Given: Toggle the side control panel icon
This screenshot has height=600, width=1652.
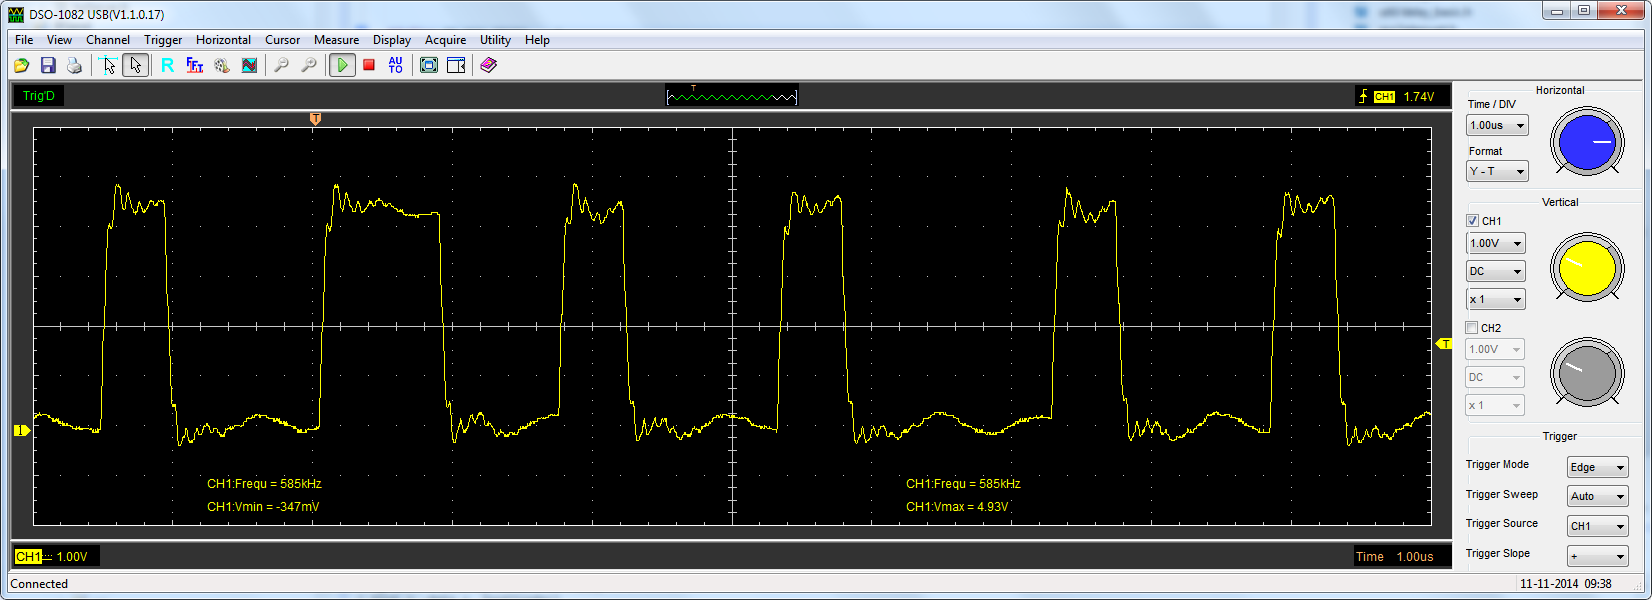Looking at the screenshot, I should [456, 65].
